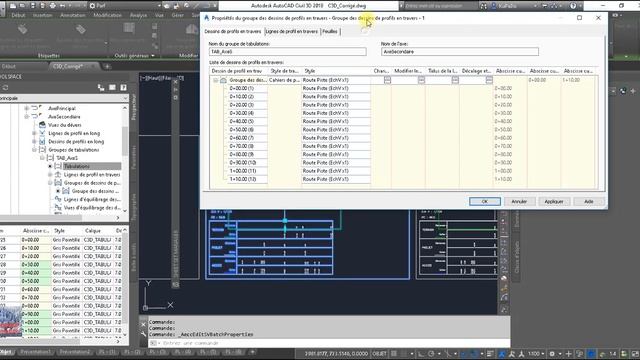Collapse Groupes de tabulations node
Screen dimensions: 640x360
click(x=34, y=150)
